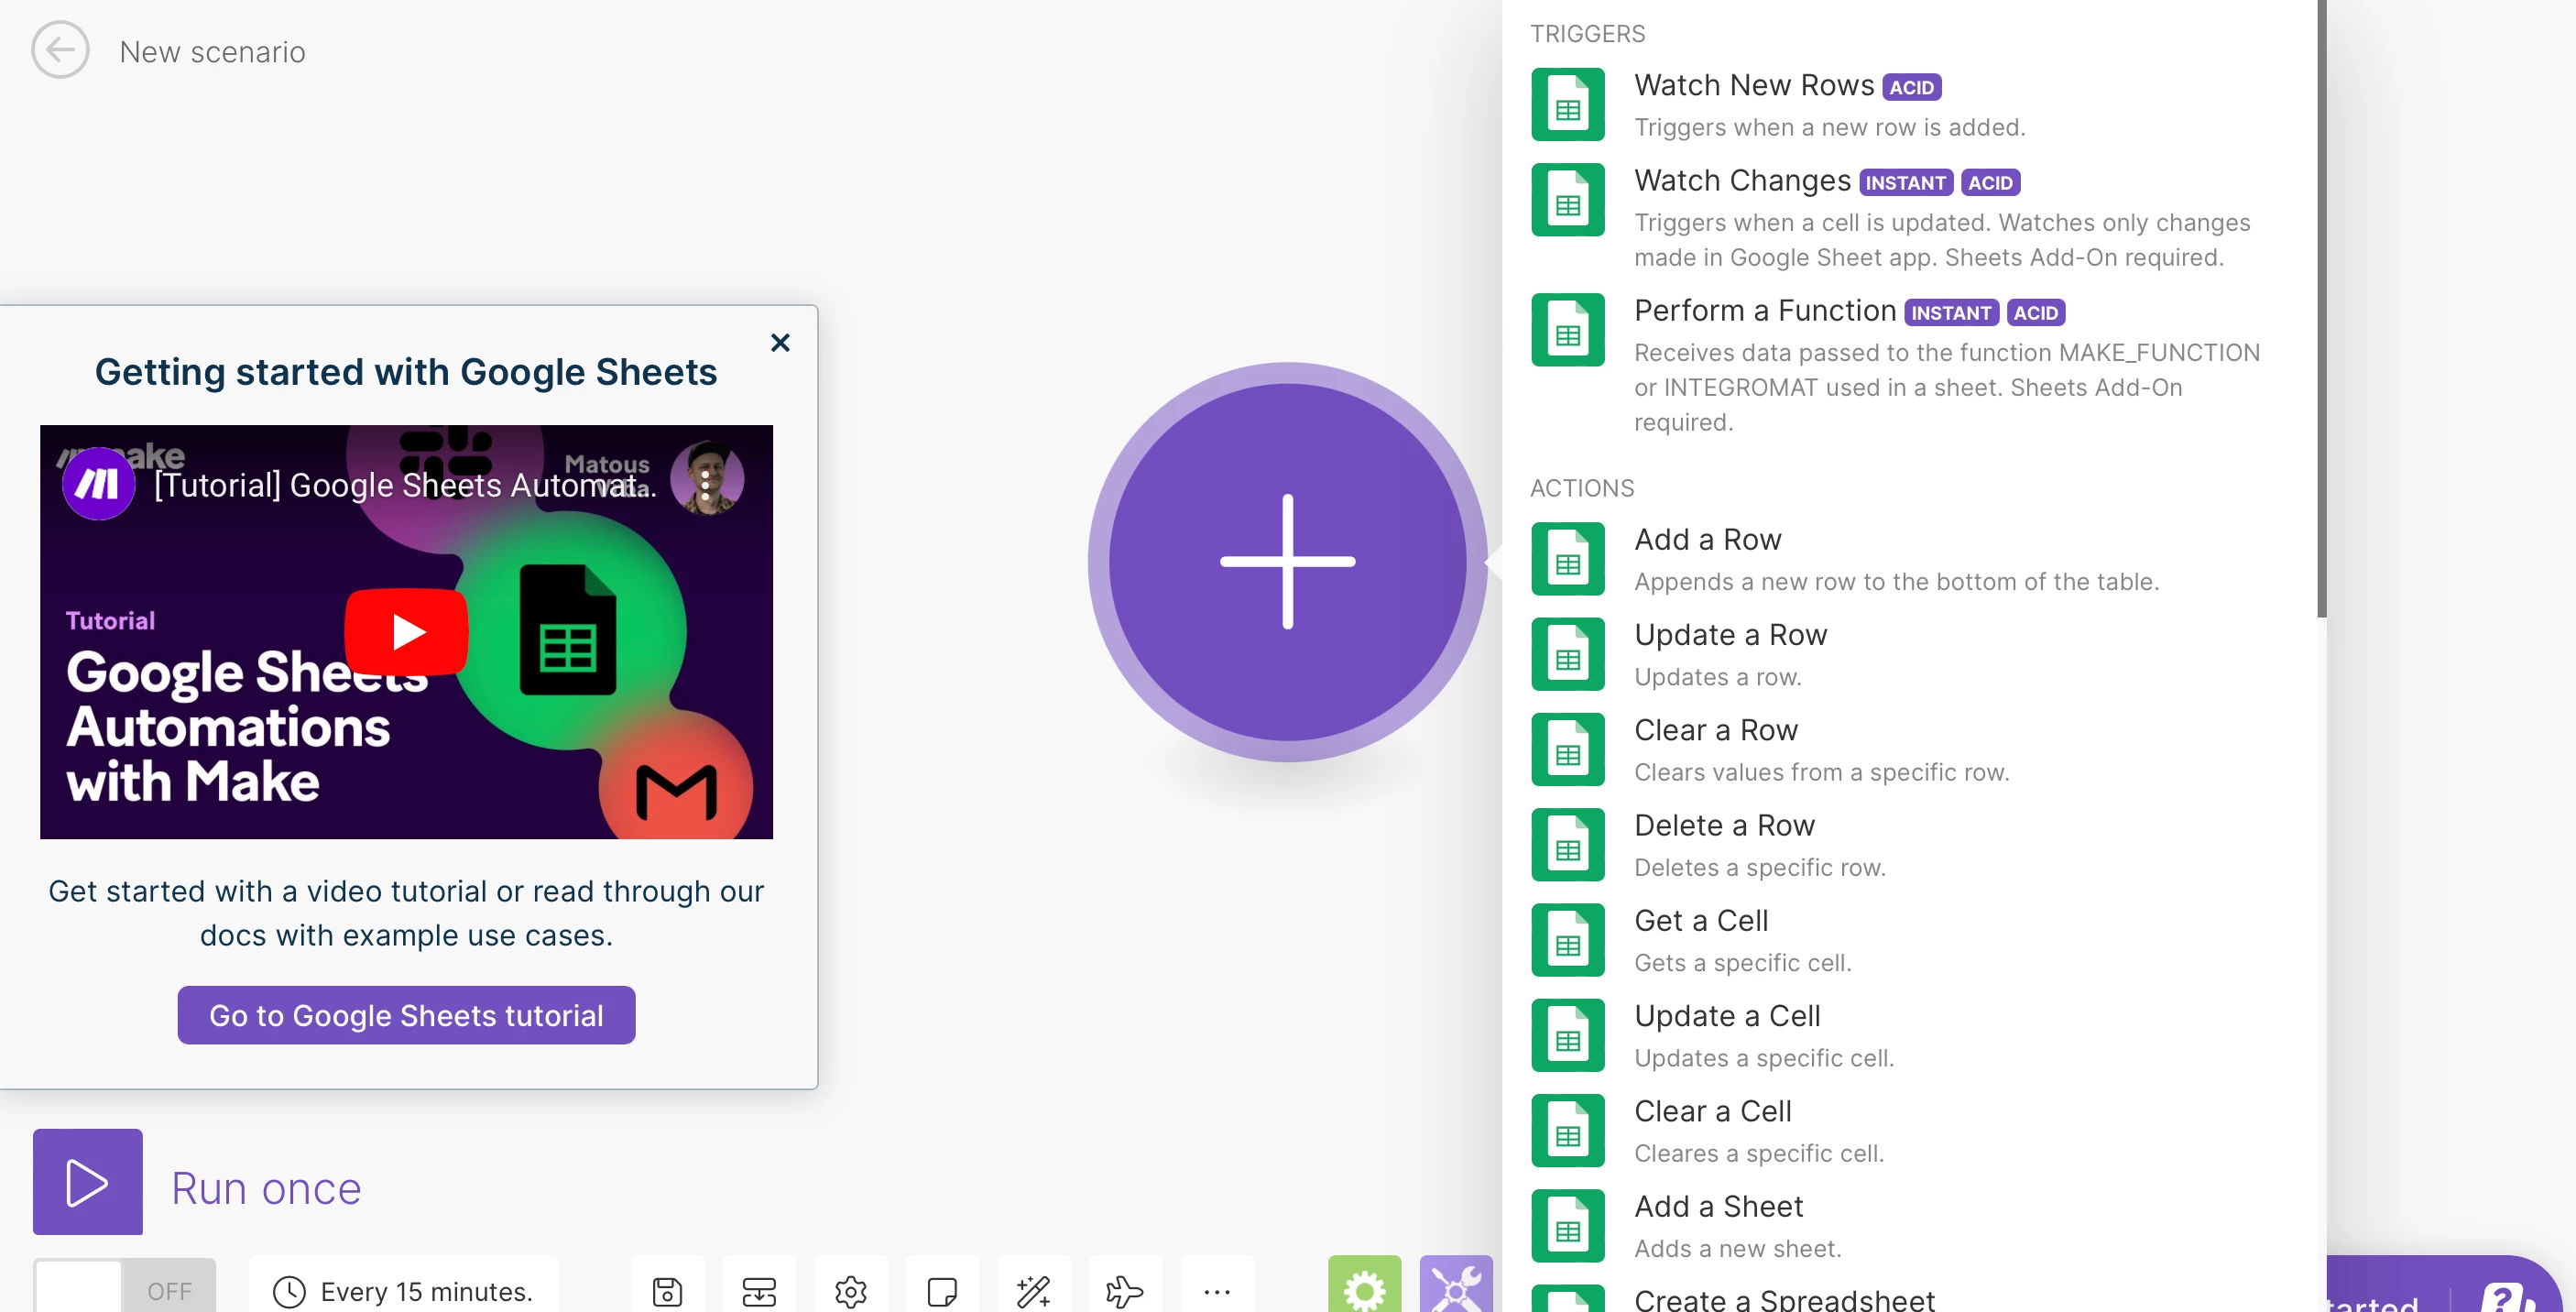The width and height of the screenshot is (2576, 1312).
Task: Click the scenario inputs icon in toolbar
Action: (759, 1290)
